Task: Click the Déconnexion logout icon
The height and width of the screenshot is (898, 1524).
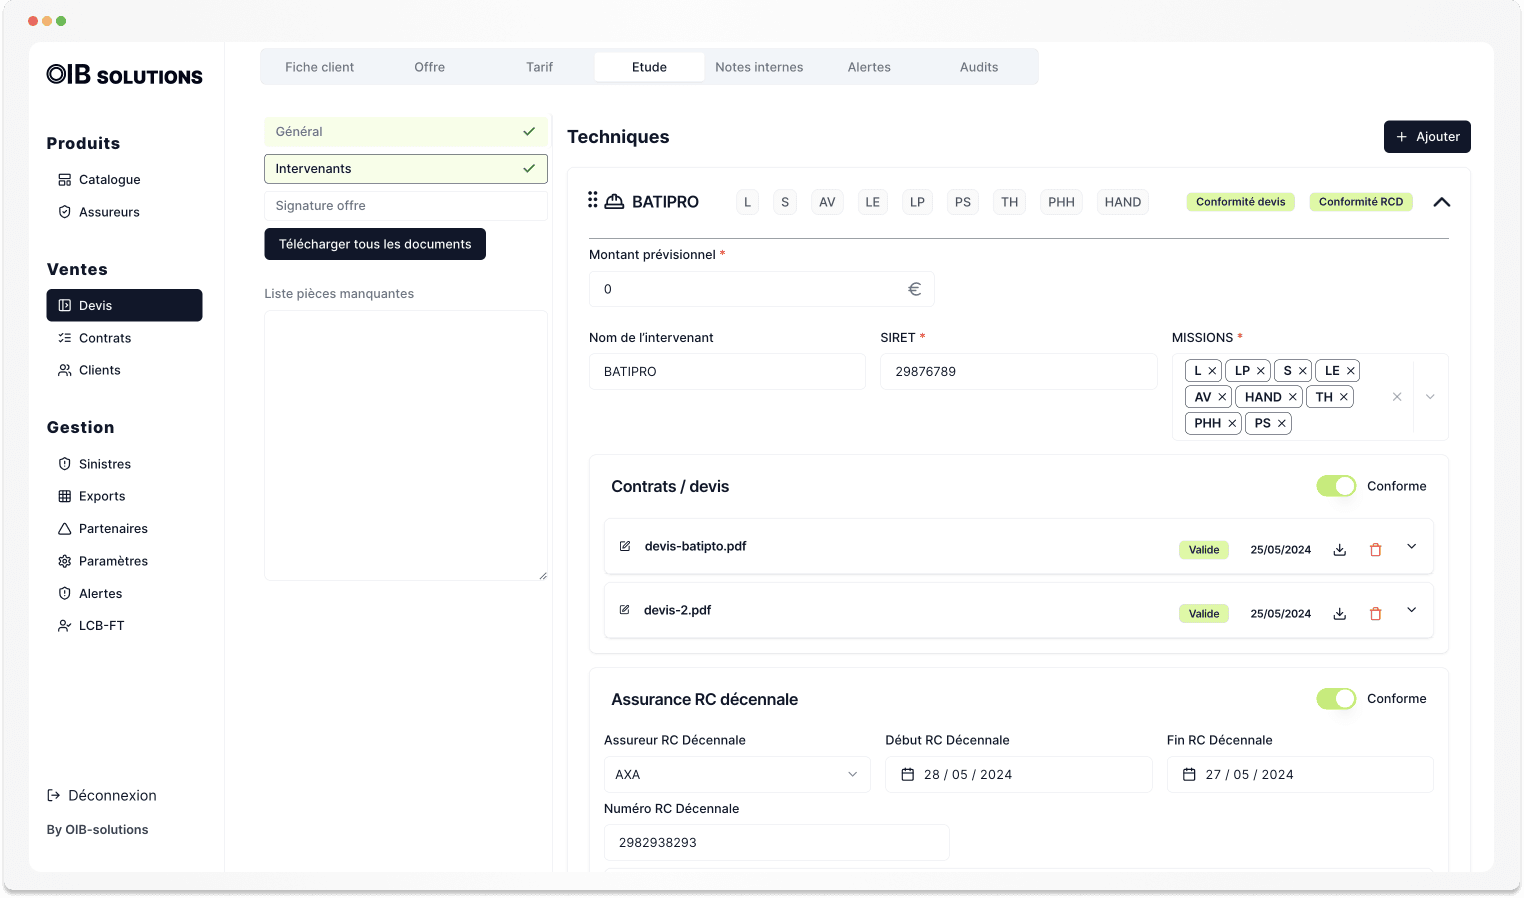Action: pos(52,795)
